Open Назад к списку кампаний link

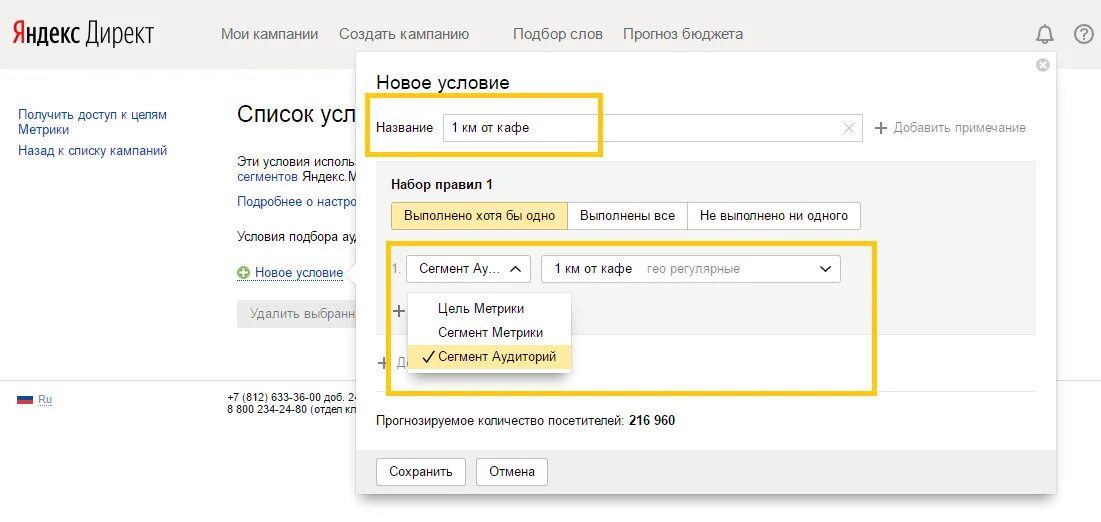pyautogui.click(x=93, y=150)
